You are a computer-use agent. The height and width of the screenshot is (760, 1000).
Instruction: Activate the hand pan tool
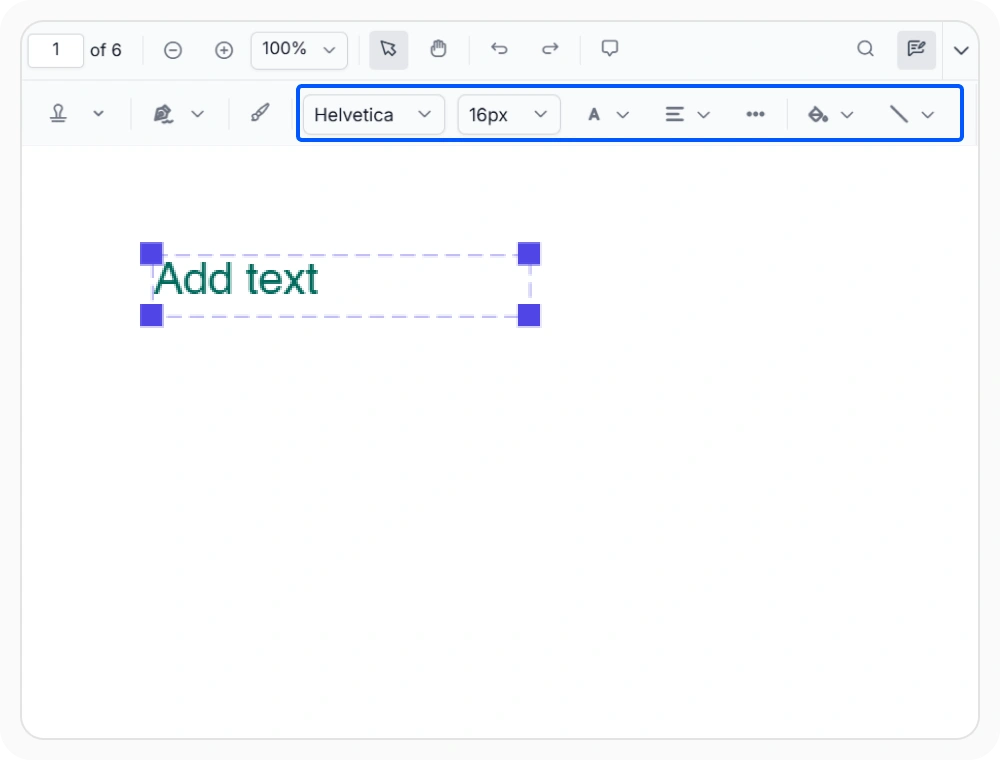click(x=438, y=49)
